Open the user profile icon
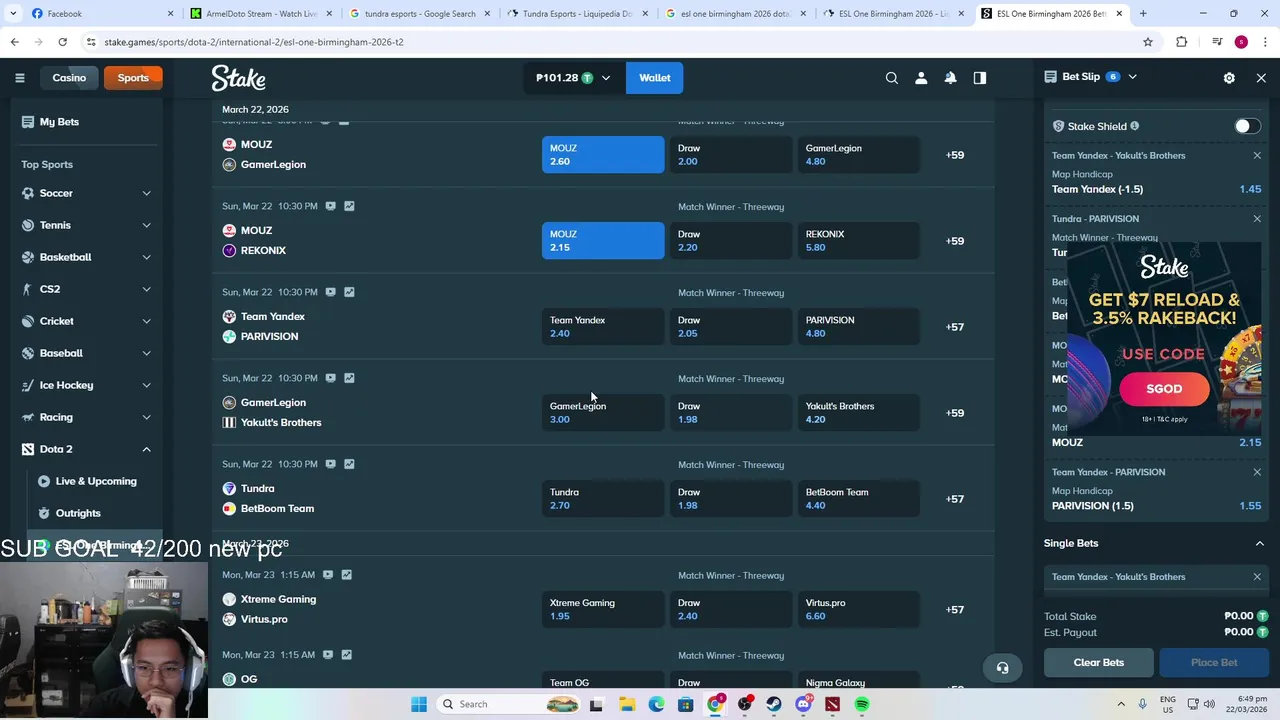The image size is (1280, 720). click(x=921, y=77)
